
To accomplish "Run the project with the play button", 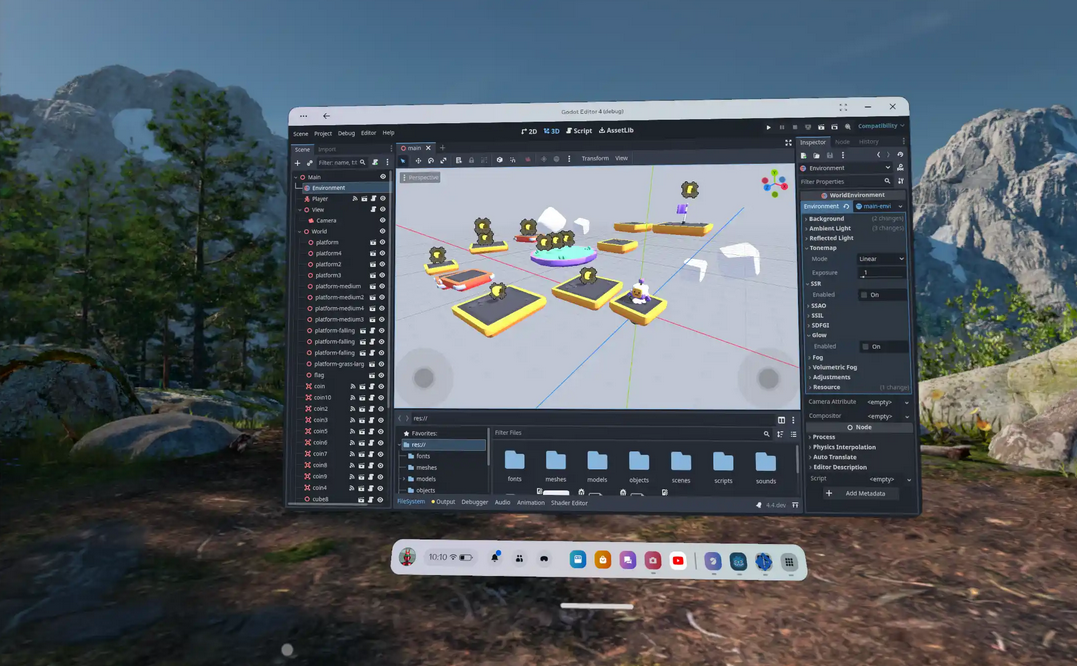I will pyautogui.click(x=768, y=127).
